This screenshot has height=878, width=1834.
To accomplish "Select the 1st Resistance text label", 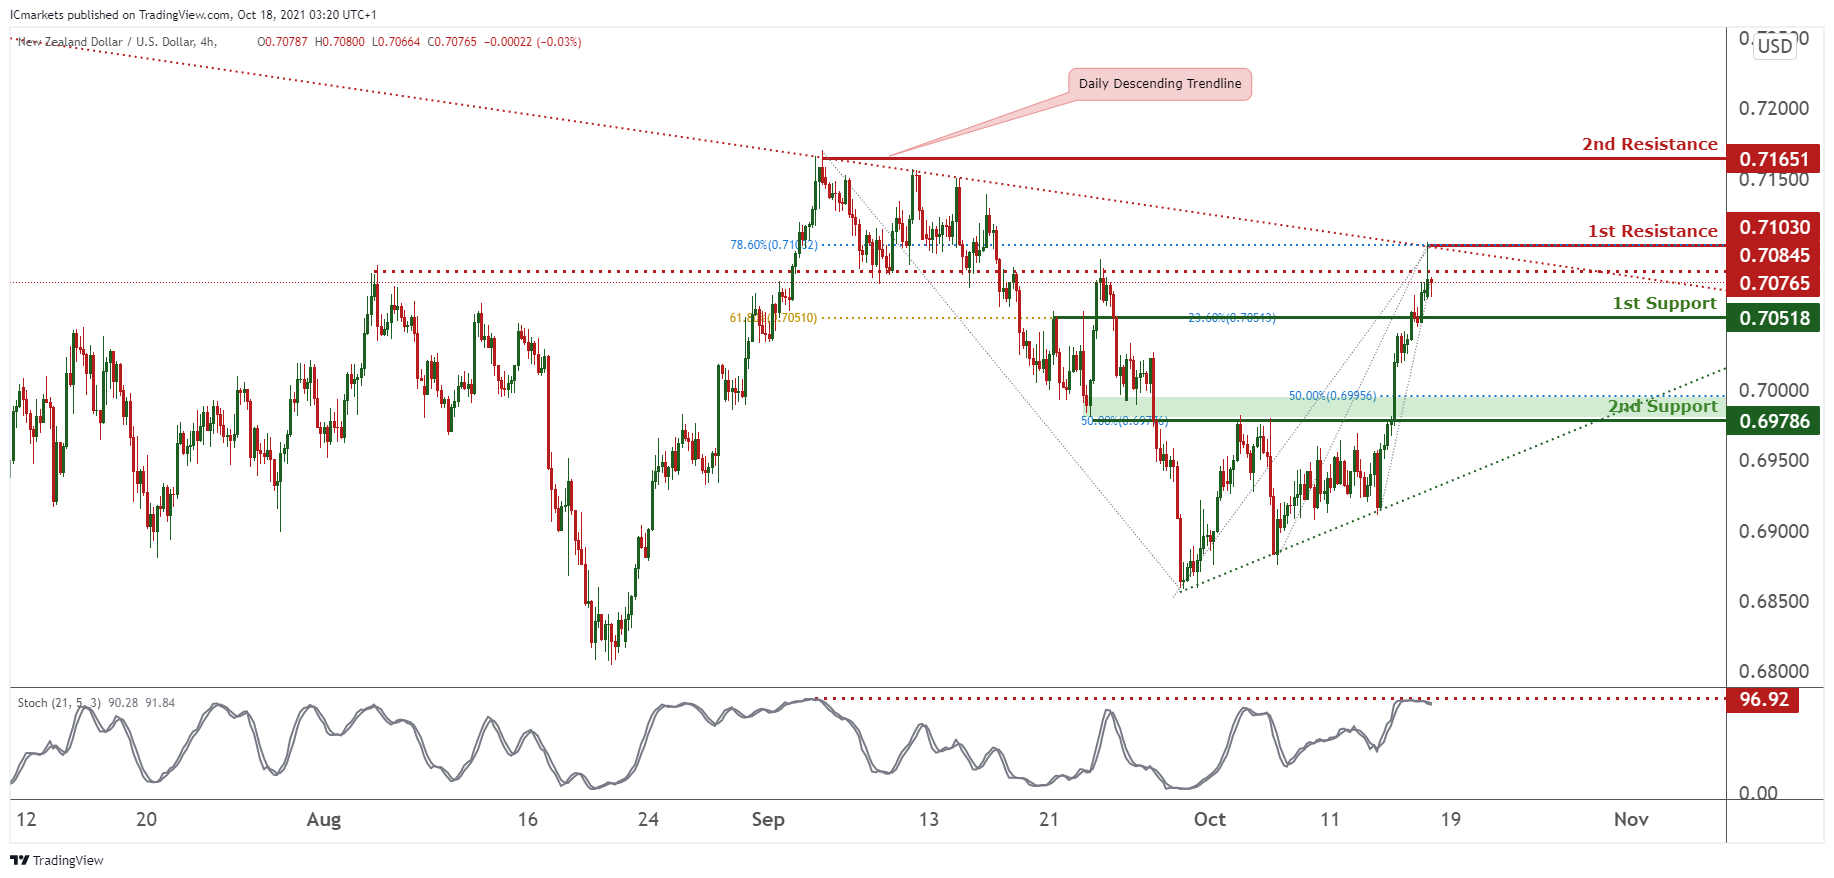I will [x=1652, y=231].
